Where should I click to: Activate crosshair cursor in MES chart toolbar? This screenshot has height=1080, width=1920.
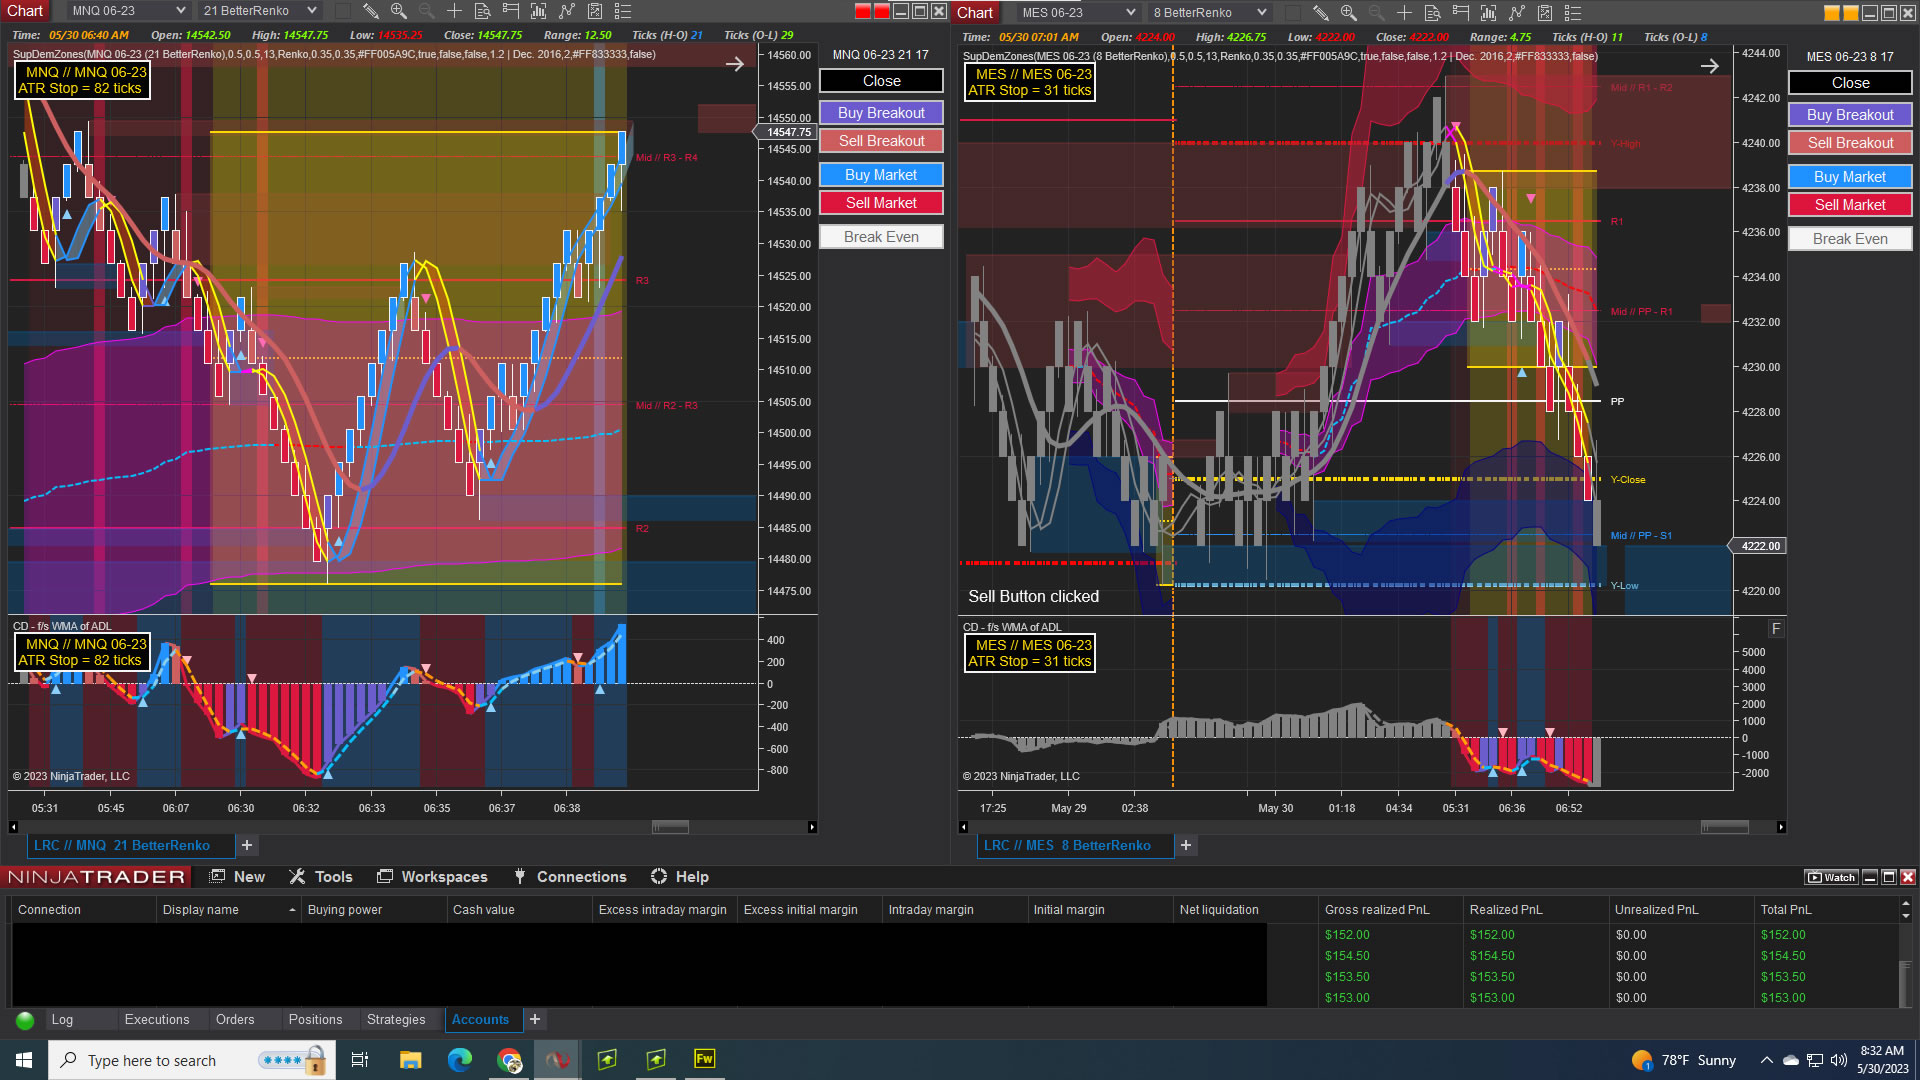pos(1404,13)
